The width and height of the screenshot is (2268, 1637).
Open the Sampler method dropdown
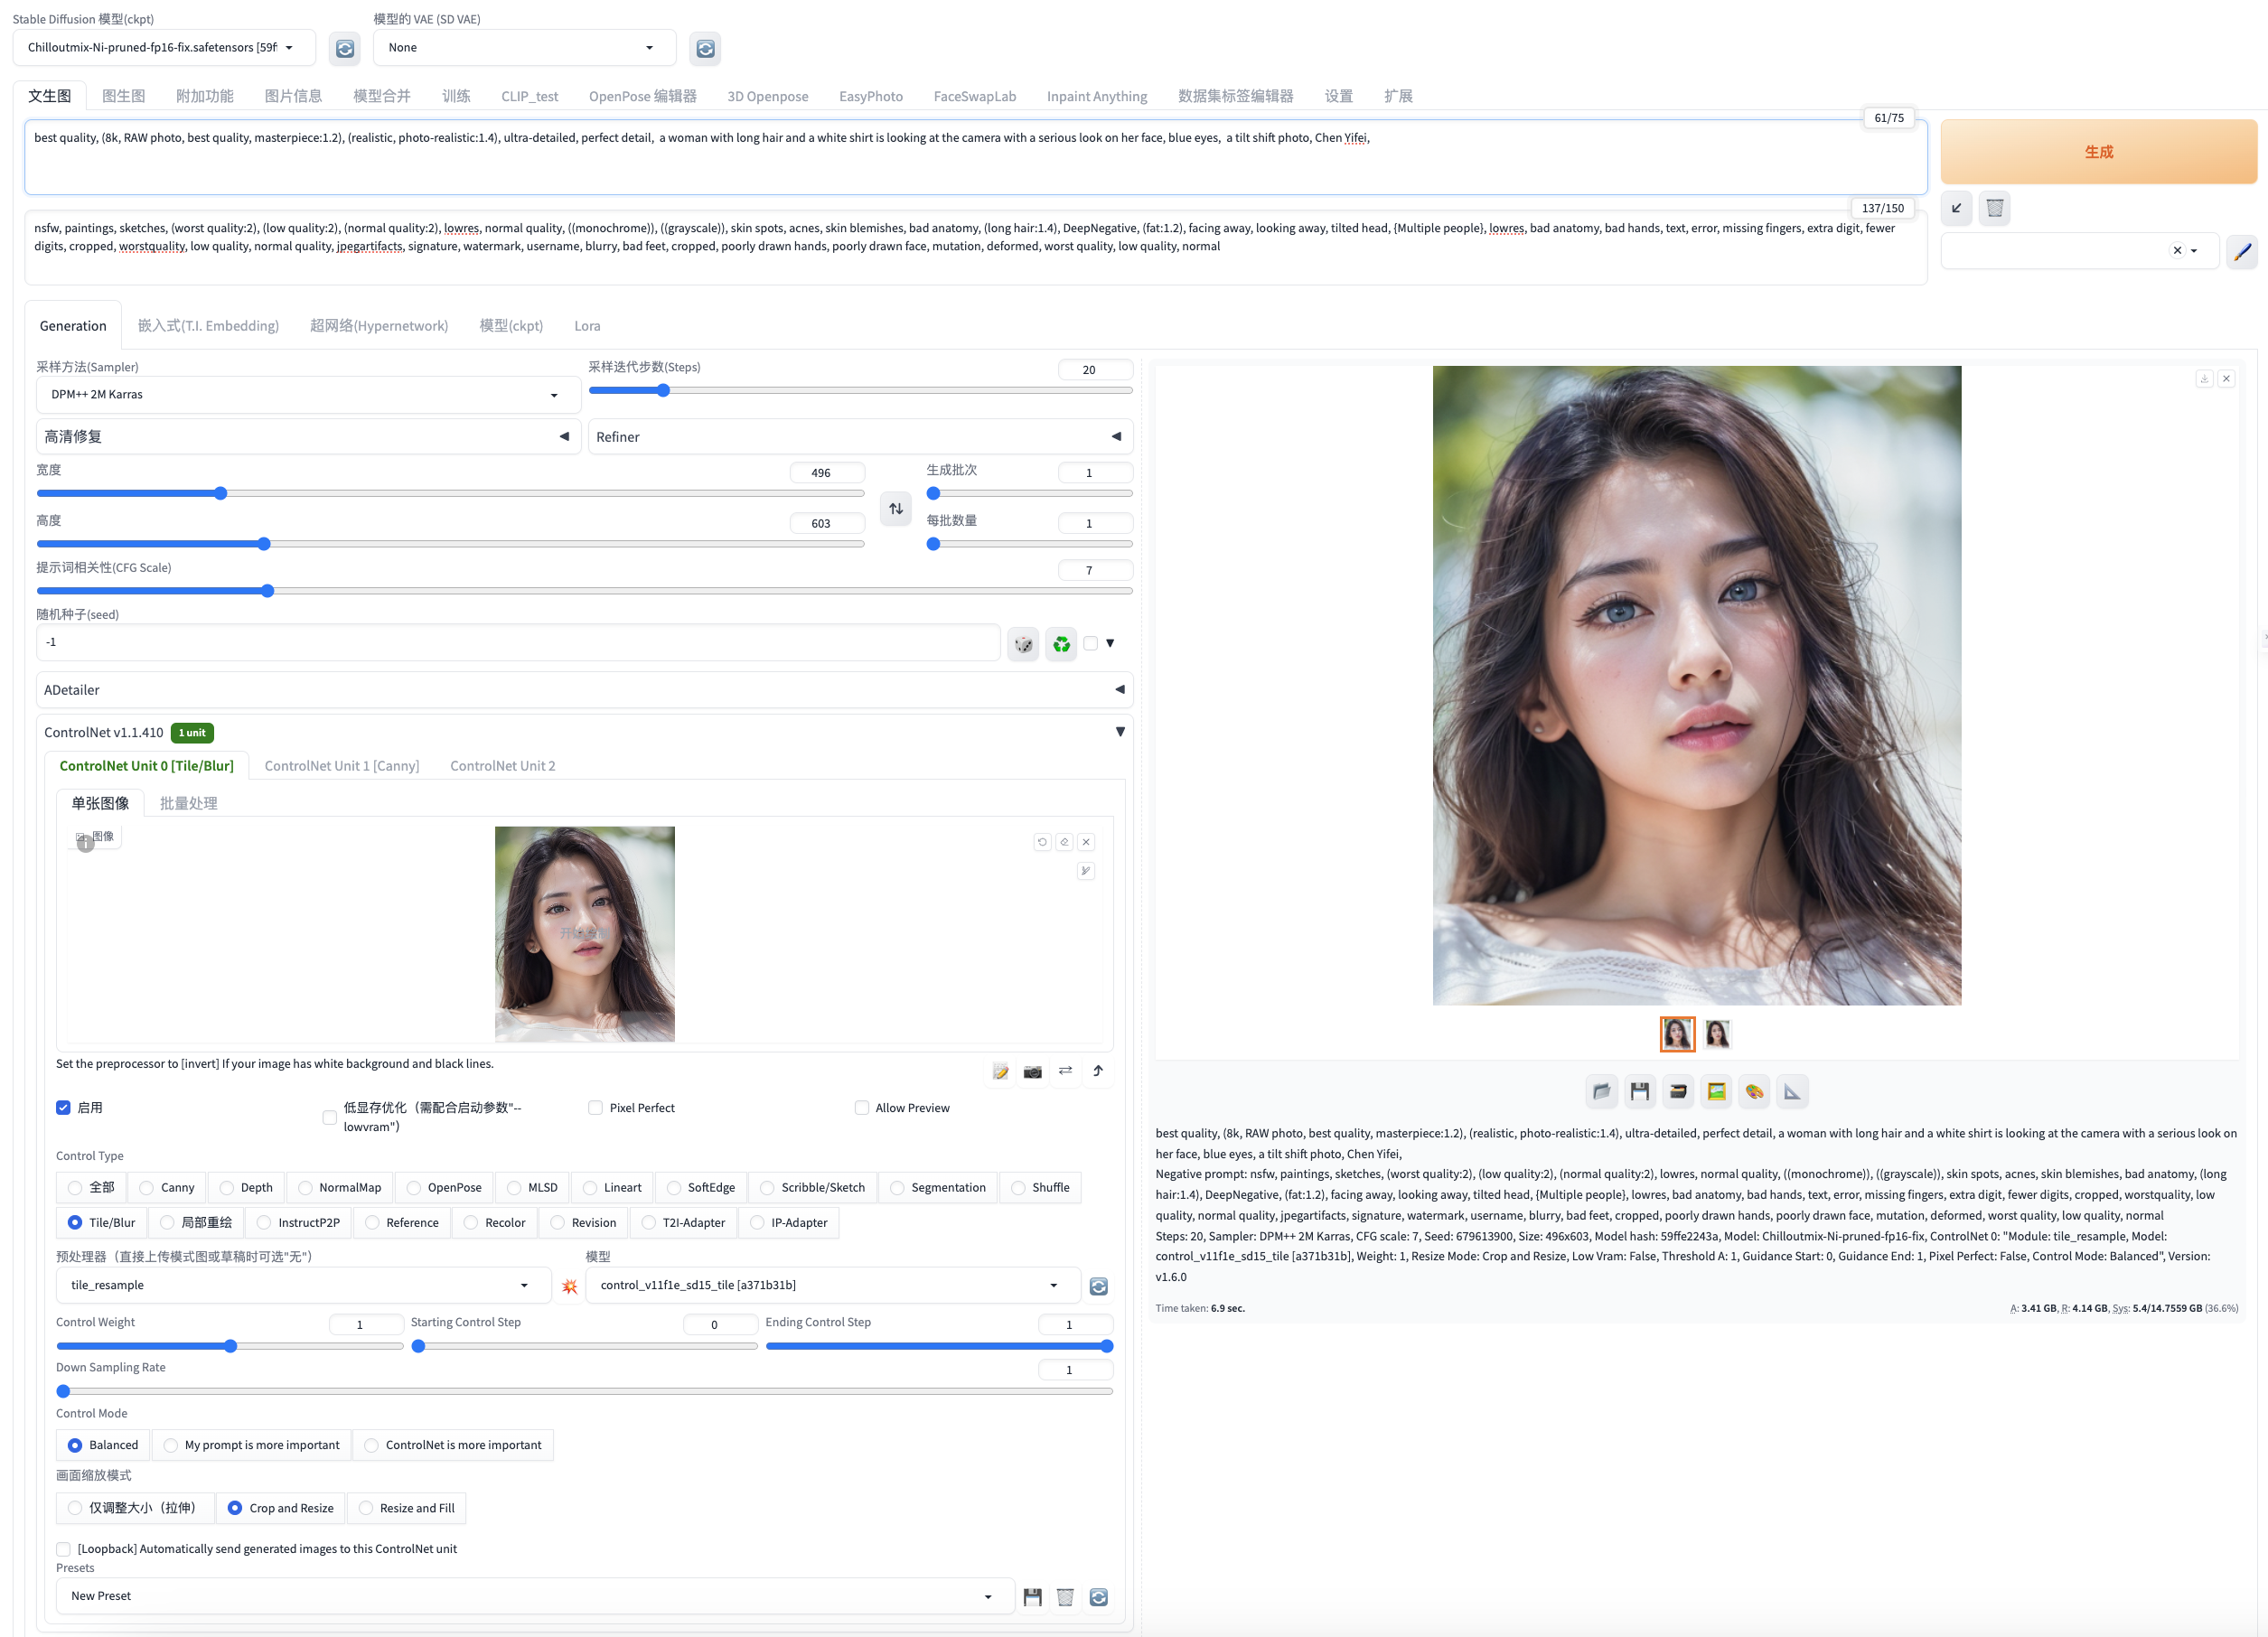click(x=308, y=395)
